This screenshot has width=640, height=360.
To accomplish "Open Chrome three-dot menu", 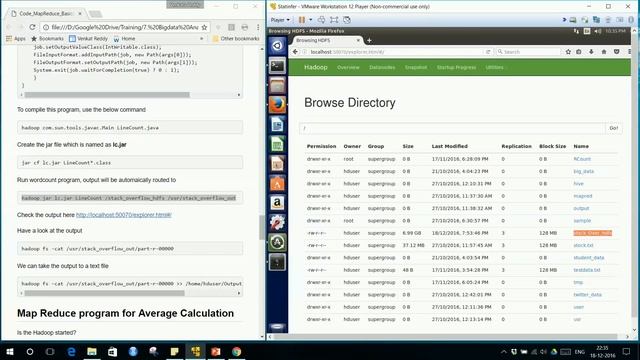I will coord(258,27).
